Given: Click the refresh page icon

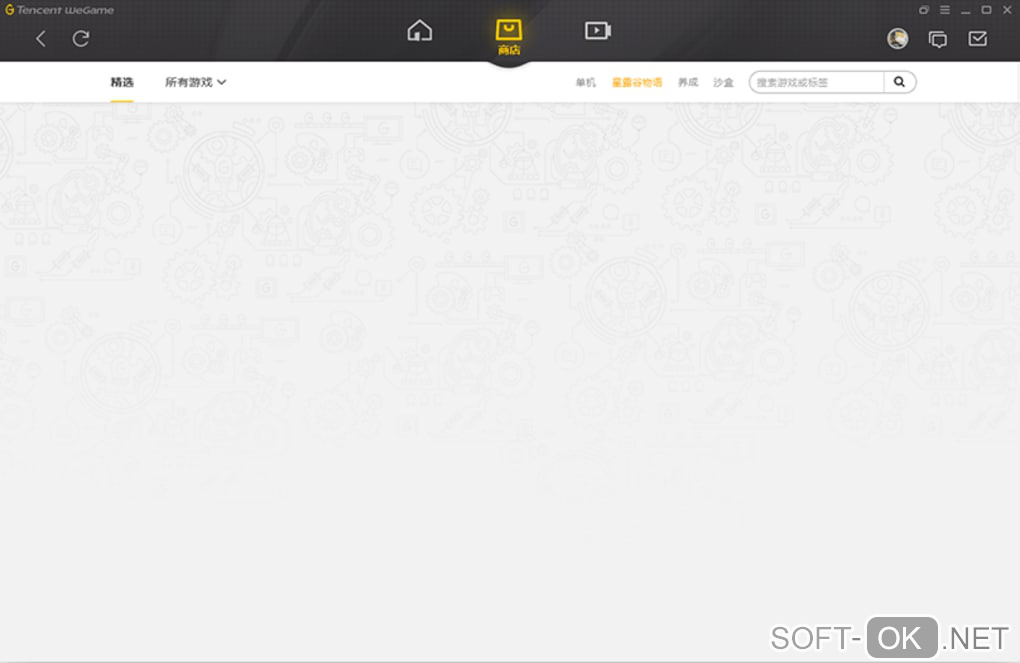Looking at the screenshot, I should tap(81, 39).
